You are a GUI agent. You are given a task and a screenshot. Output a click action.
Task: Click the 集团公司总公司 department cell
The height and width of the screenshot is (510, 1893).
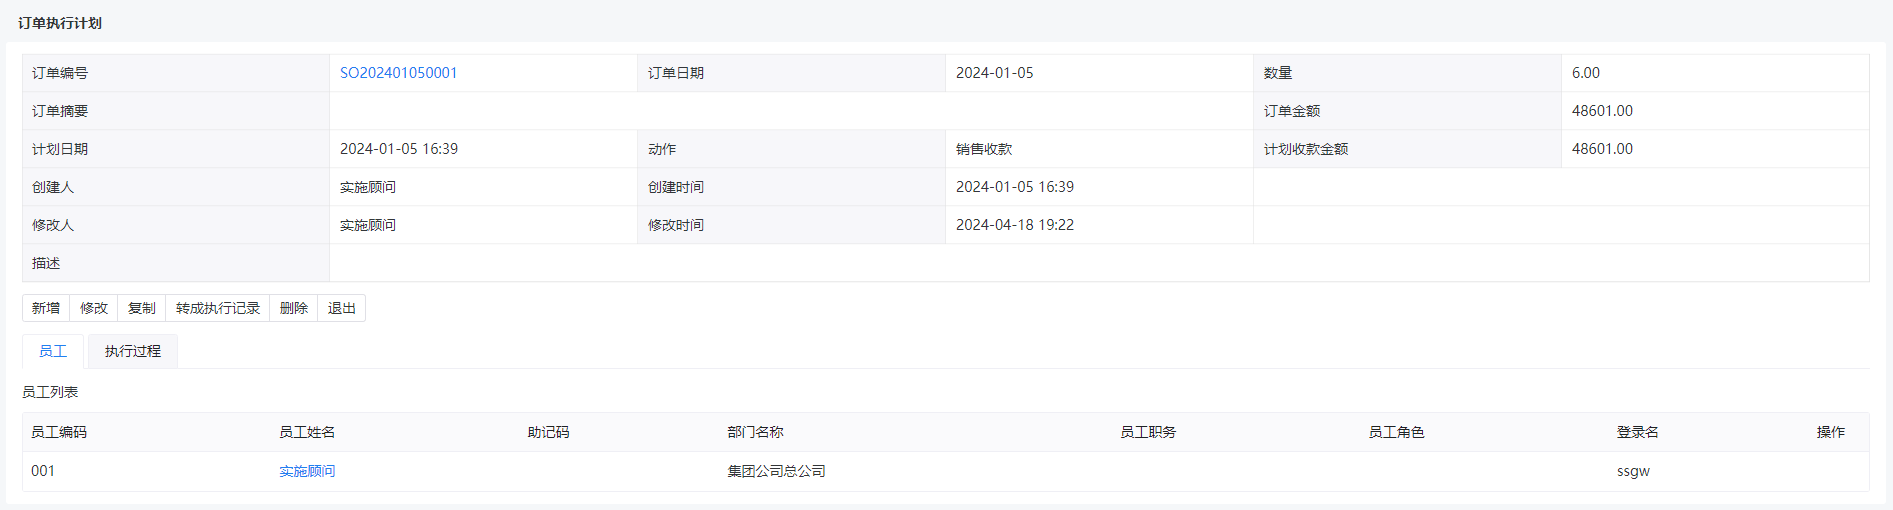pos(776,471)
